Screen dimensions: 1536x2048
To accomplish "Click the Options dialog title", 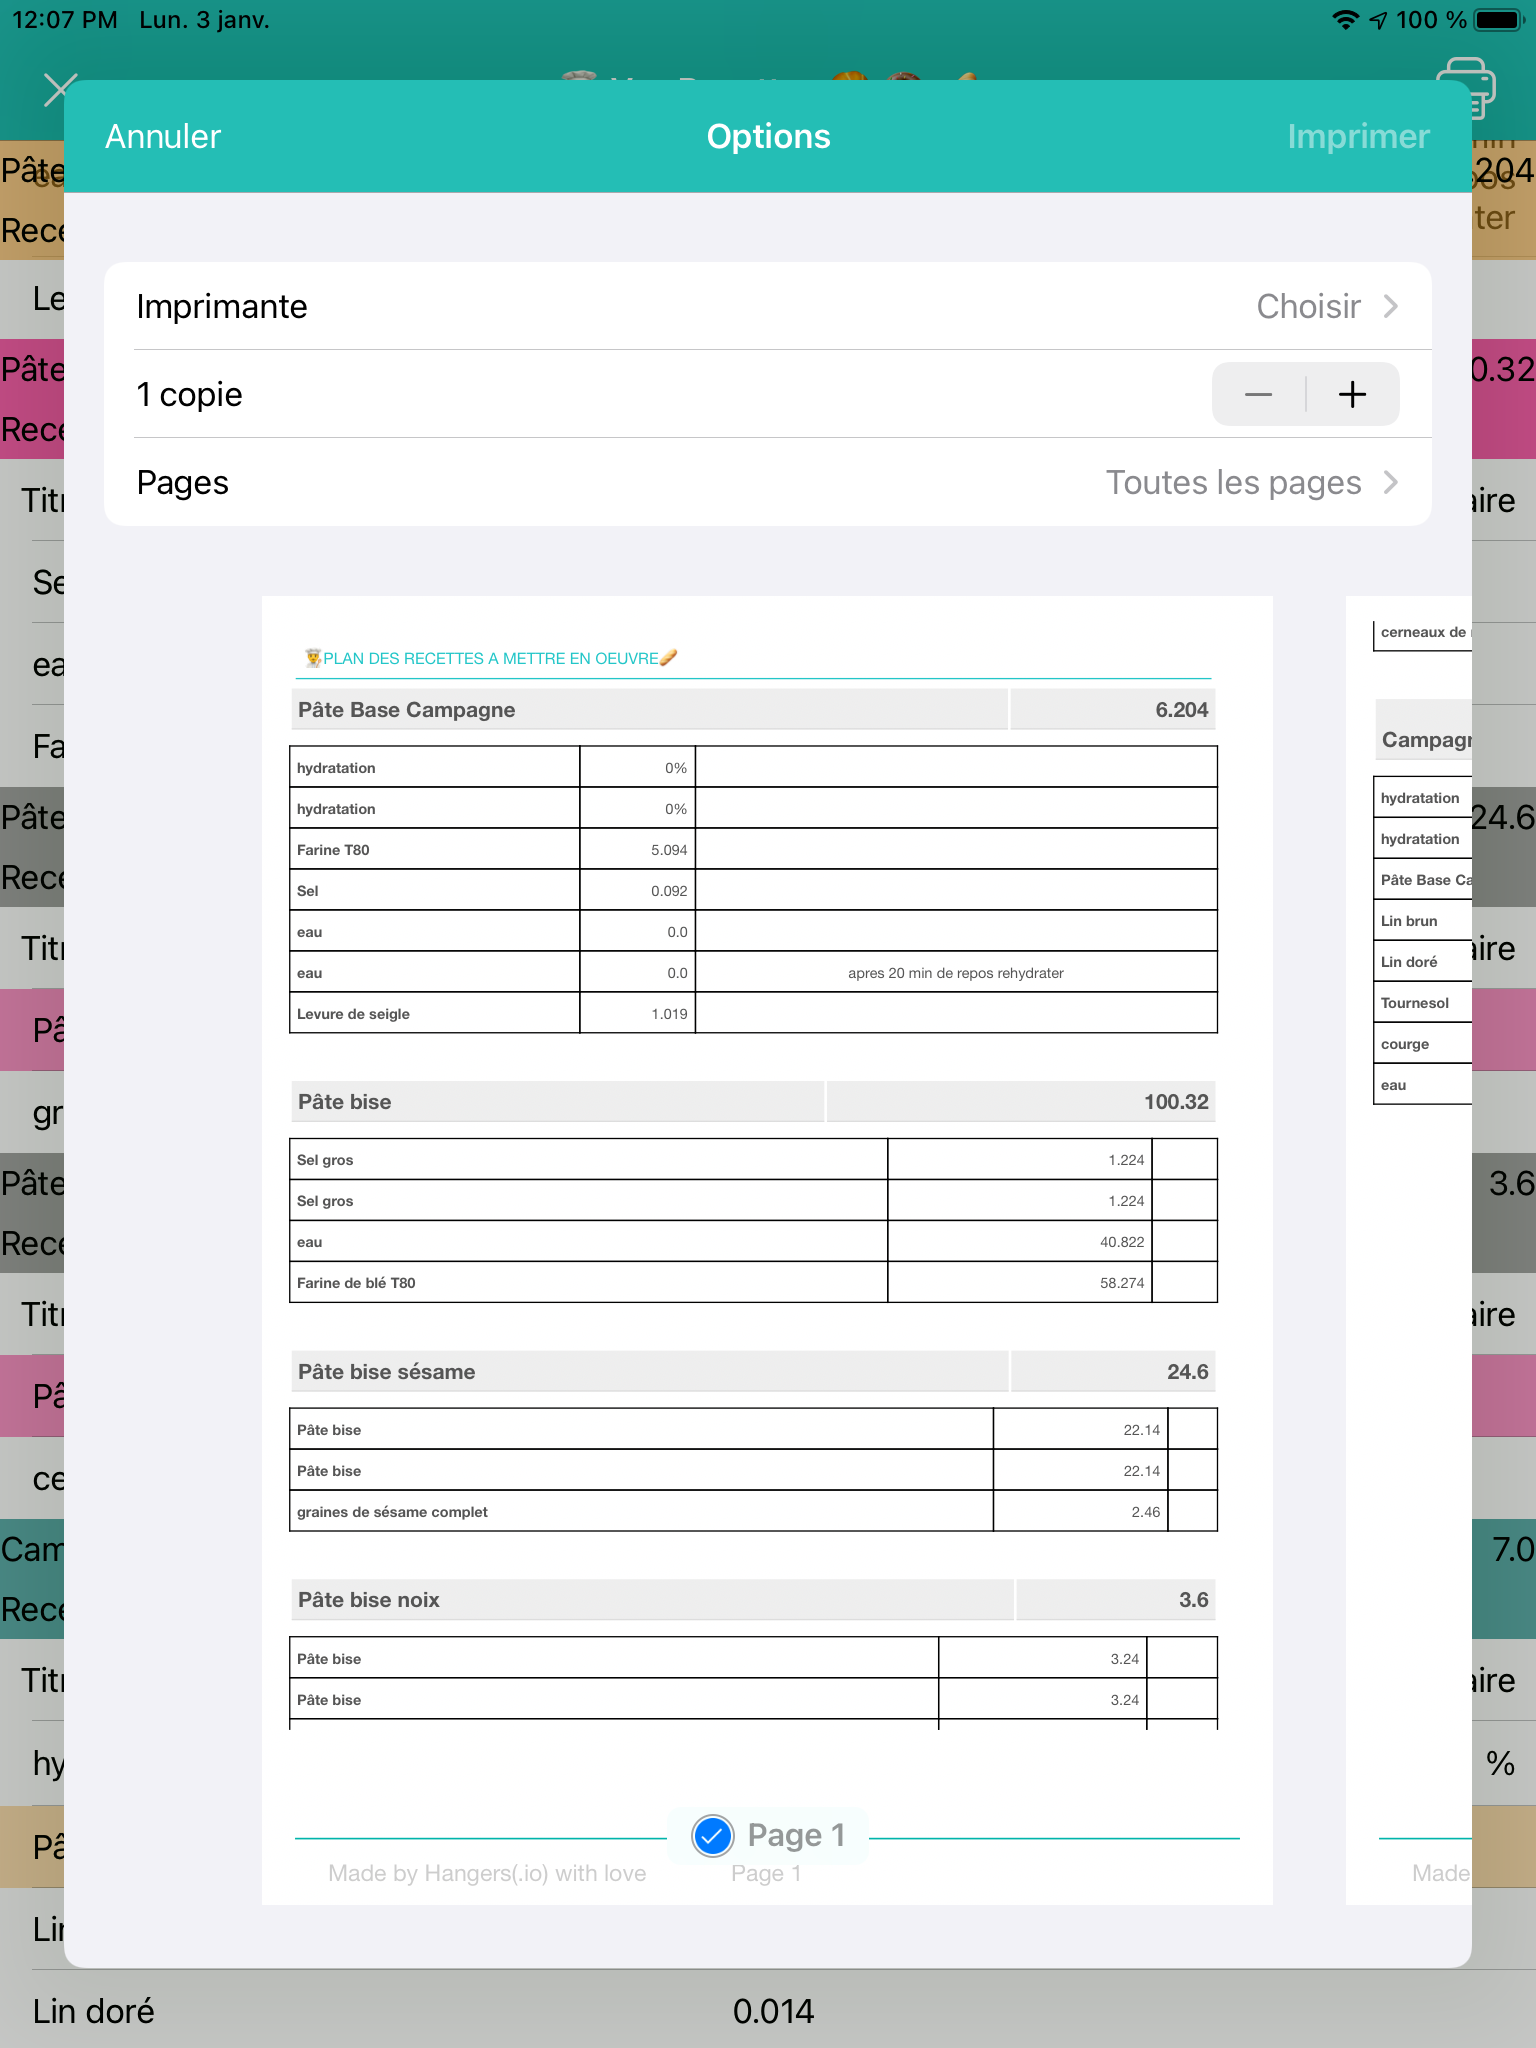I will tap(768, 136).
